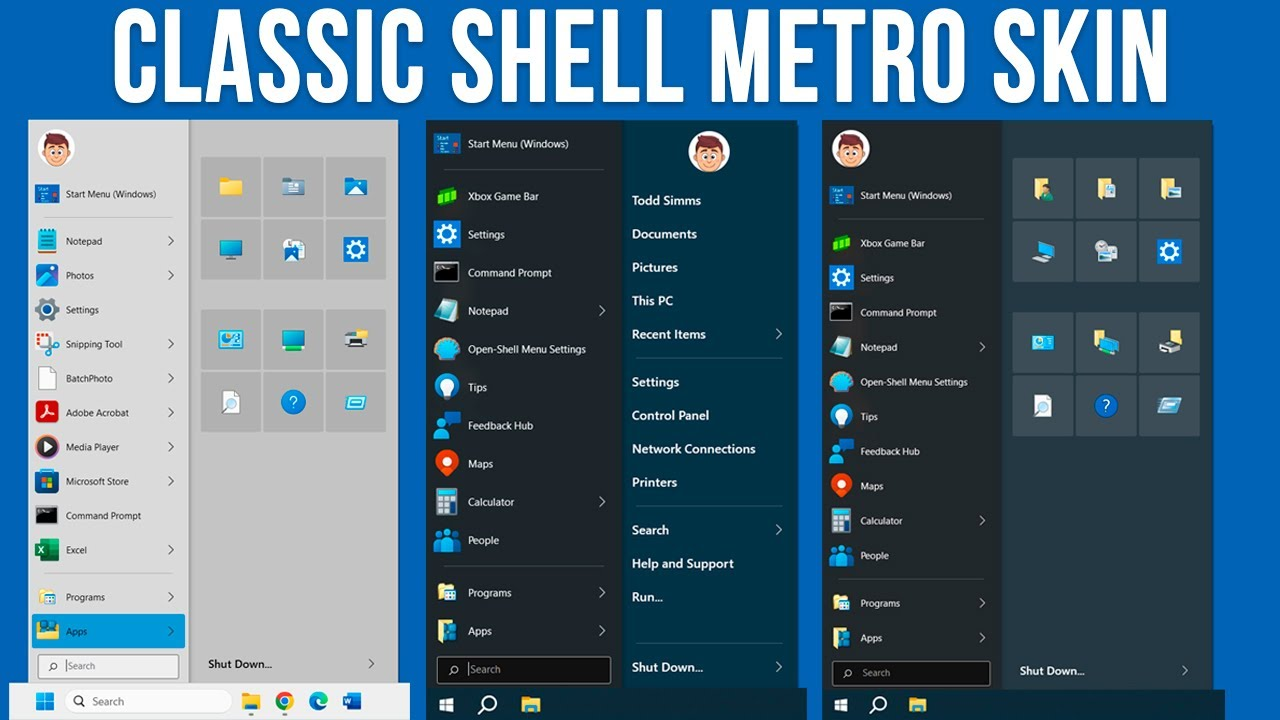Expand the Programs arrow in the light-gray menu
Viewport: 1280px width, 720px height.
tap(171, 597)
